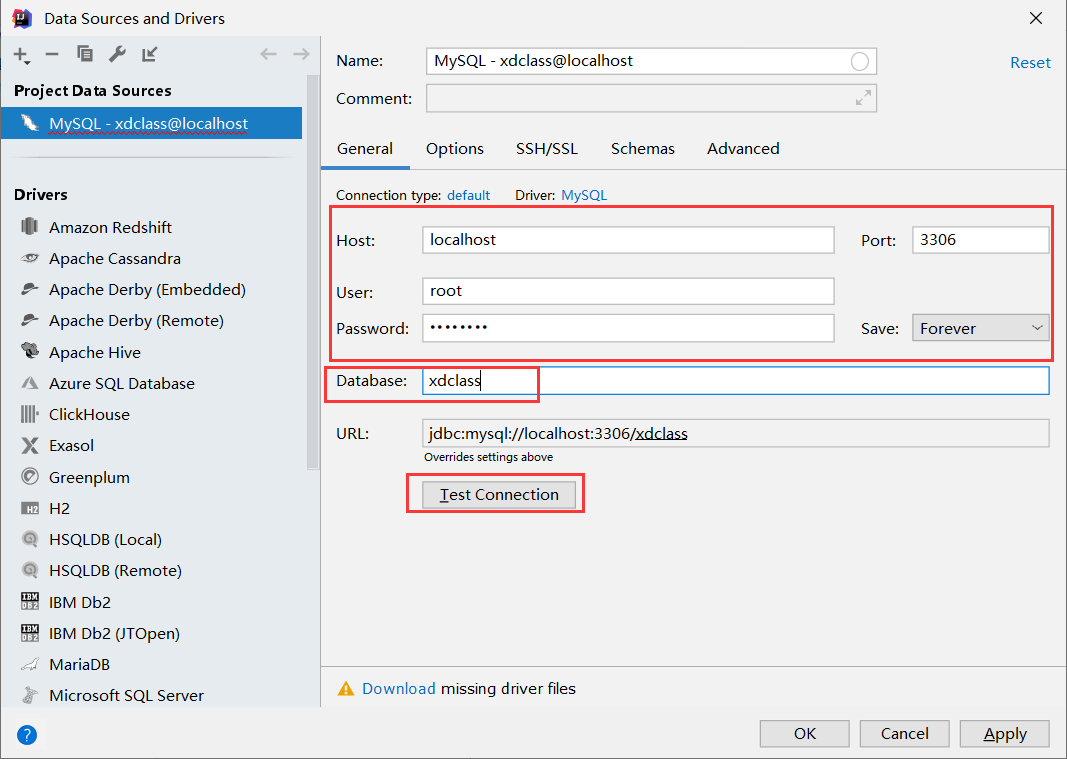
Task: Click the Apply button
Action: [x=1004, y=734]
